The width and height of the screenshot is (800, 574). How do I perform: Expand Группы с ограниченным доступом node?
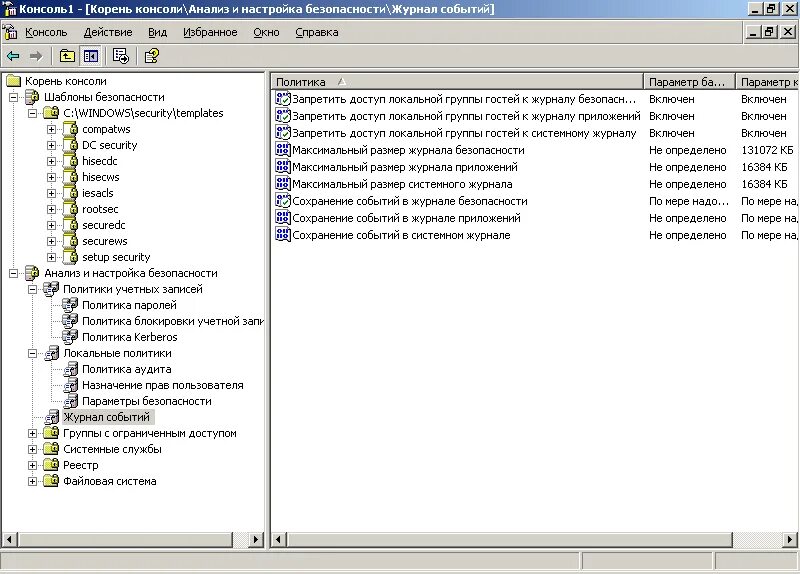32,433
